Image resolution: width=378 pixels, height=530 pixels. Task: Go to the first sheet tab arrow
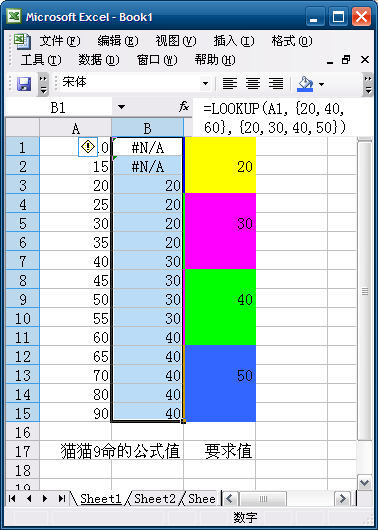click(x=12, y=498)
